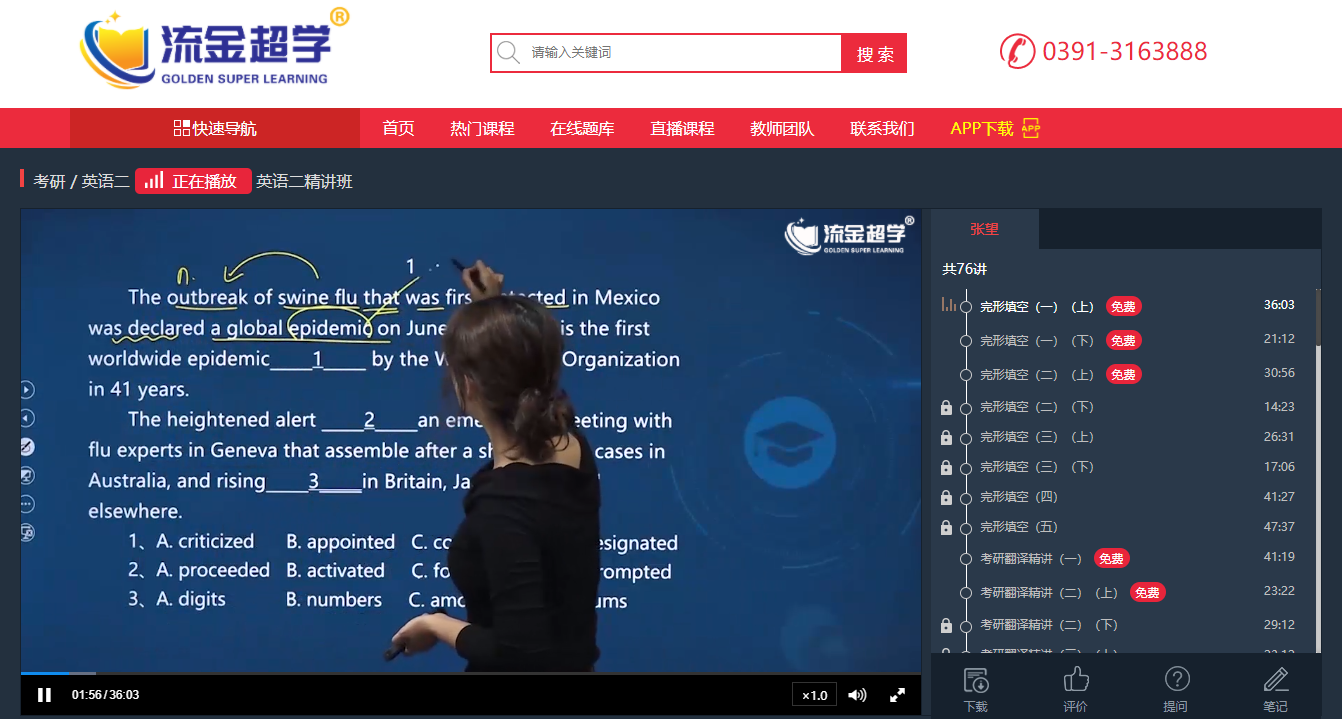The image size is (1342, 719).
Task: Mute the video with the speaker icon
Action: click(x=856, y=694)
